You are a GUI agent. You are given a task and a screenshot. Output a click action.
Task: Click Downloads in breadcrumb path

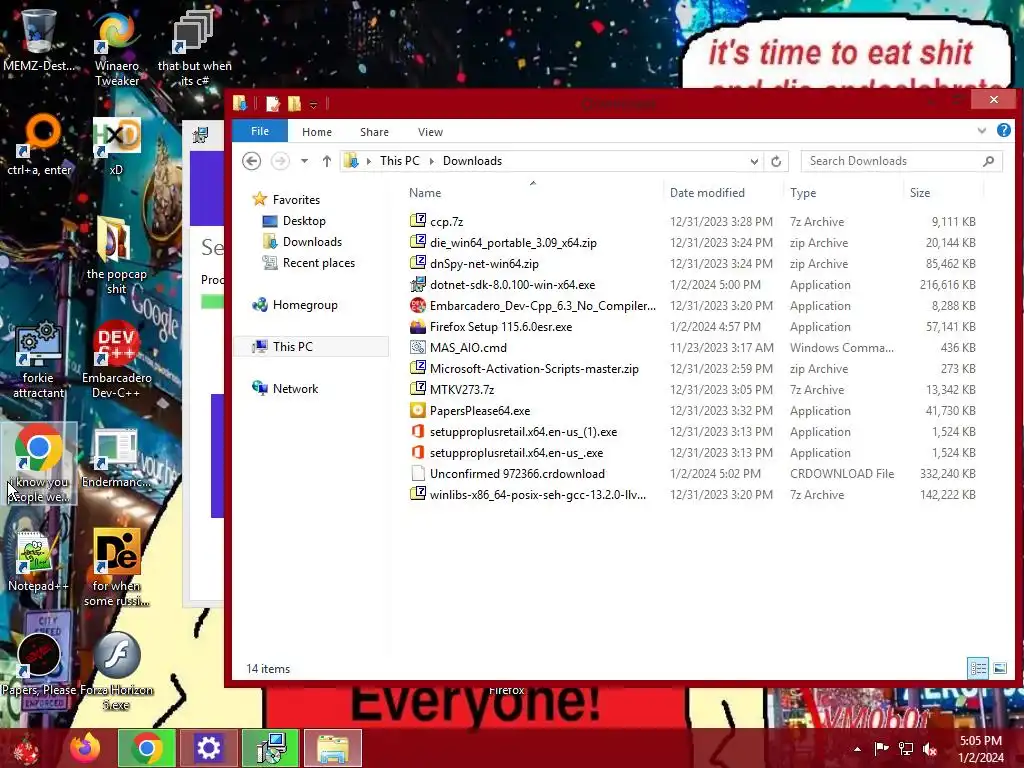472,161
